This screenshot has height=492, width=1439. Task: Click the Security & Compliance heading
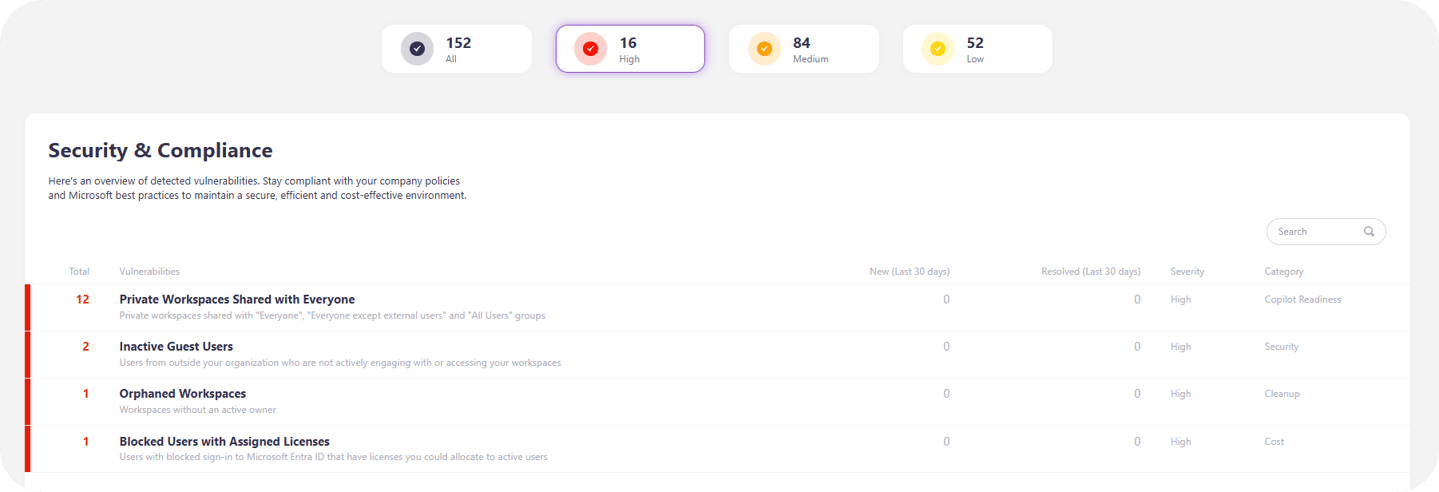[160, 151]
